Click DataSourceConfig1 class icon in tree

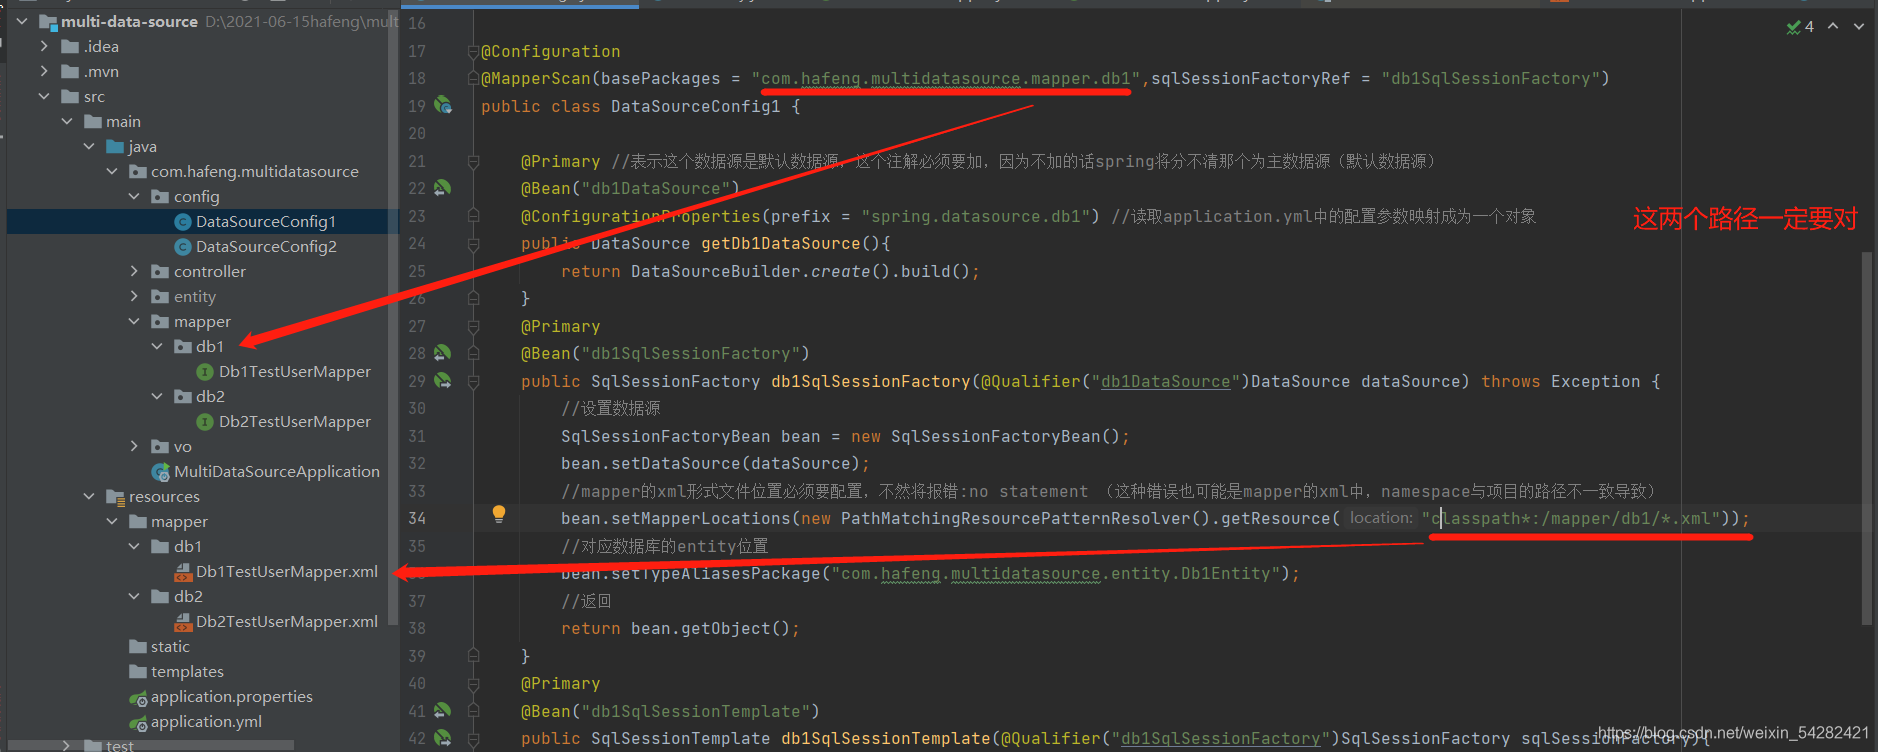tap(183, 221)
